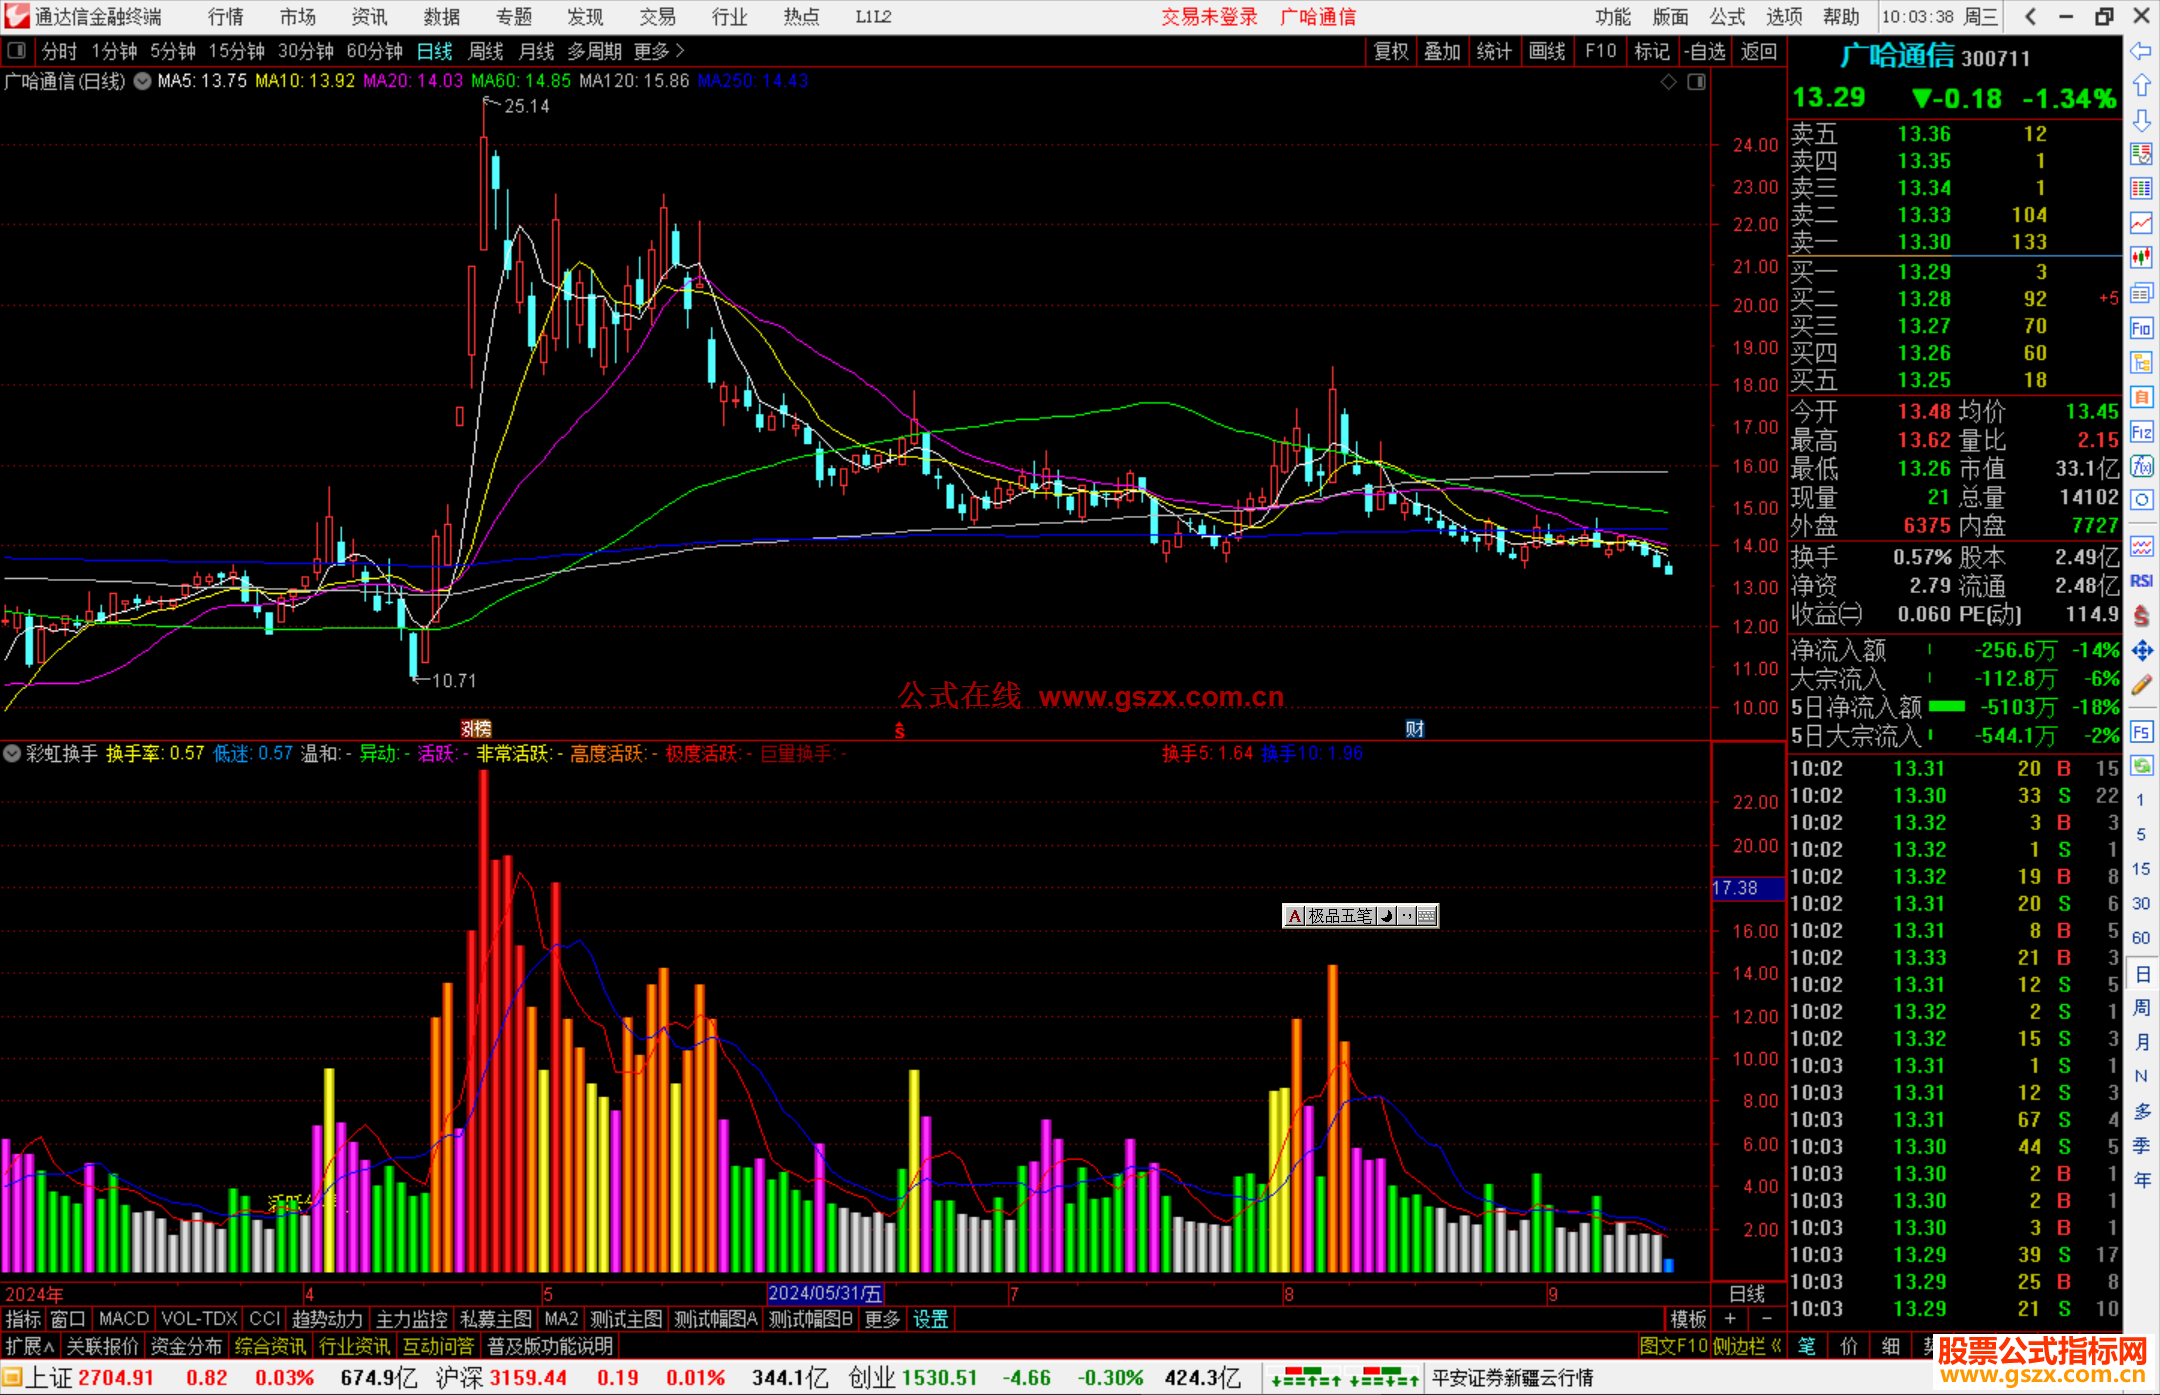
Task: Click the line trend chart sidebar icon
Action: (2141, 222)
